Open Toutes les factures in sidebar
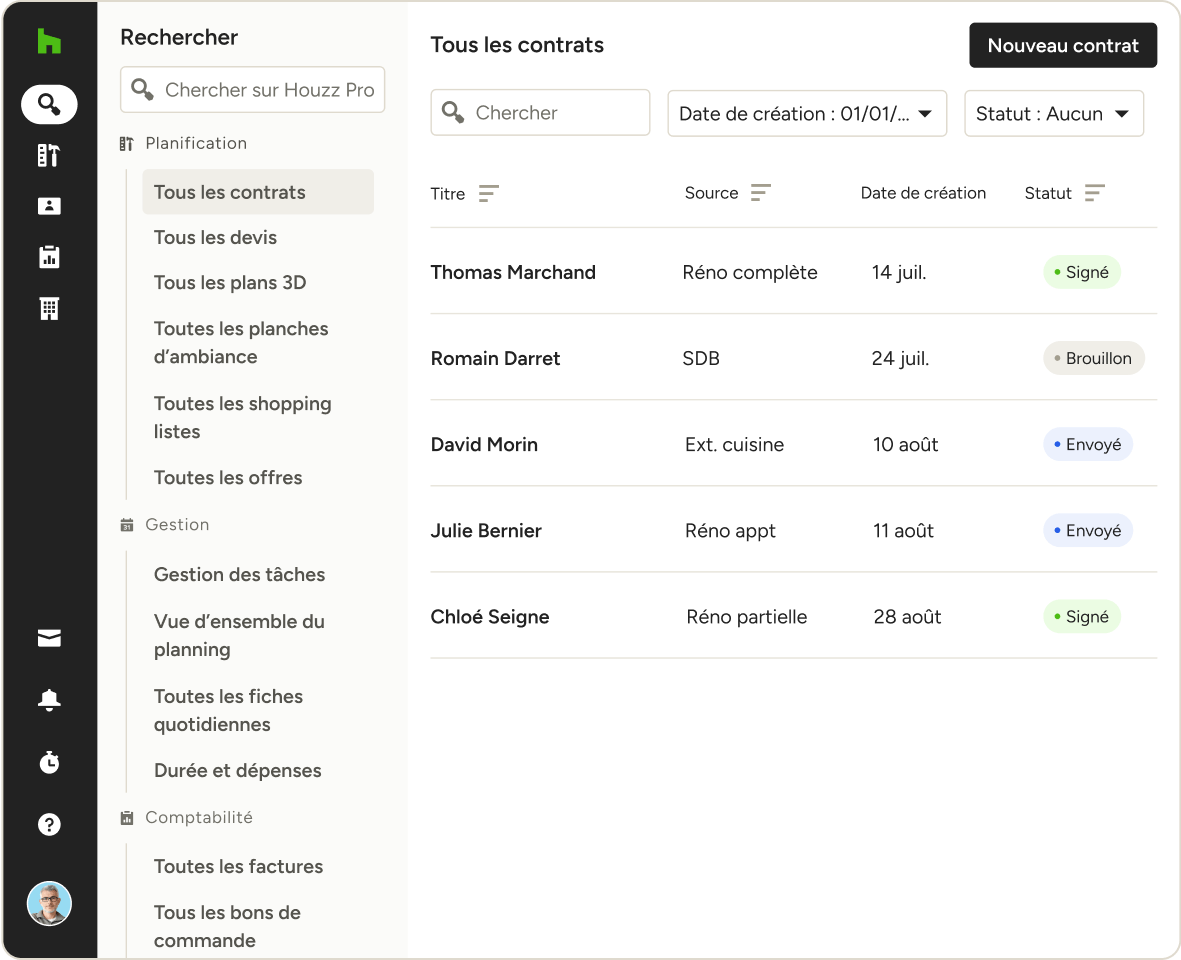Viewport: 1181px width, 960px height. point(238,867)
